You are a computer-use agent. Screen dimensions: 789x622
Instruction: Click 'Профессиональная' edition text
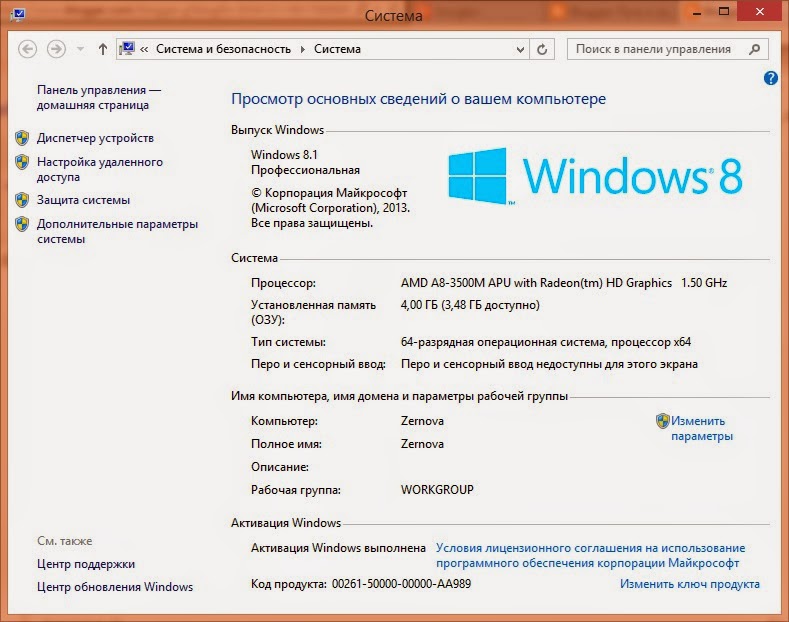(305, 170)
